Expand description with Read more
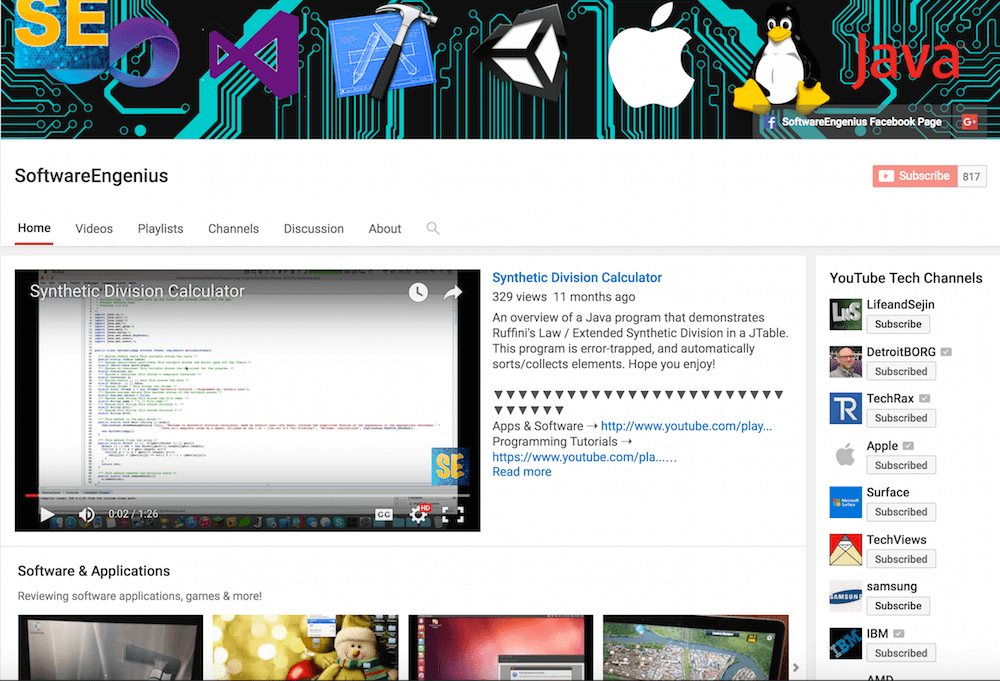Viewport: 1000px width, 681px height. point(522,472)
